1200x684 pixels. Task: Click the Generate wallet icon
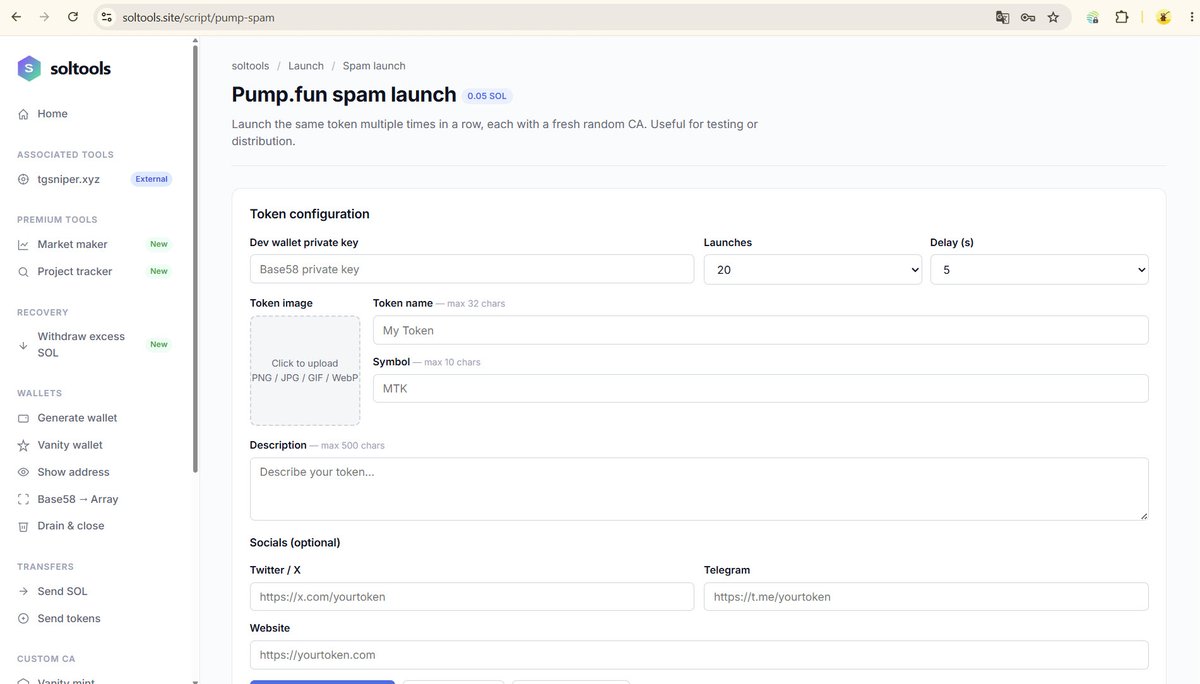[23, 418]
